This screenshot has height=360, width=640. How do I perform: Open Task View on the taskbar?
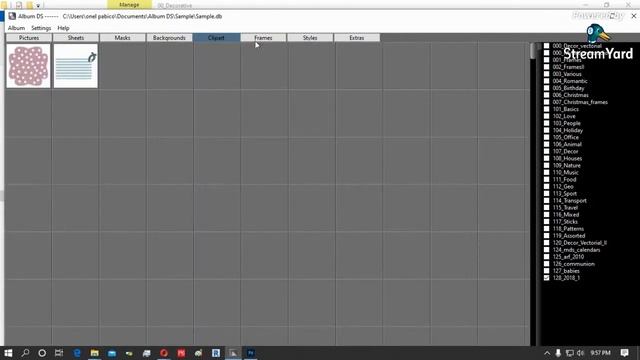click(59, 353)
